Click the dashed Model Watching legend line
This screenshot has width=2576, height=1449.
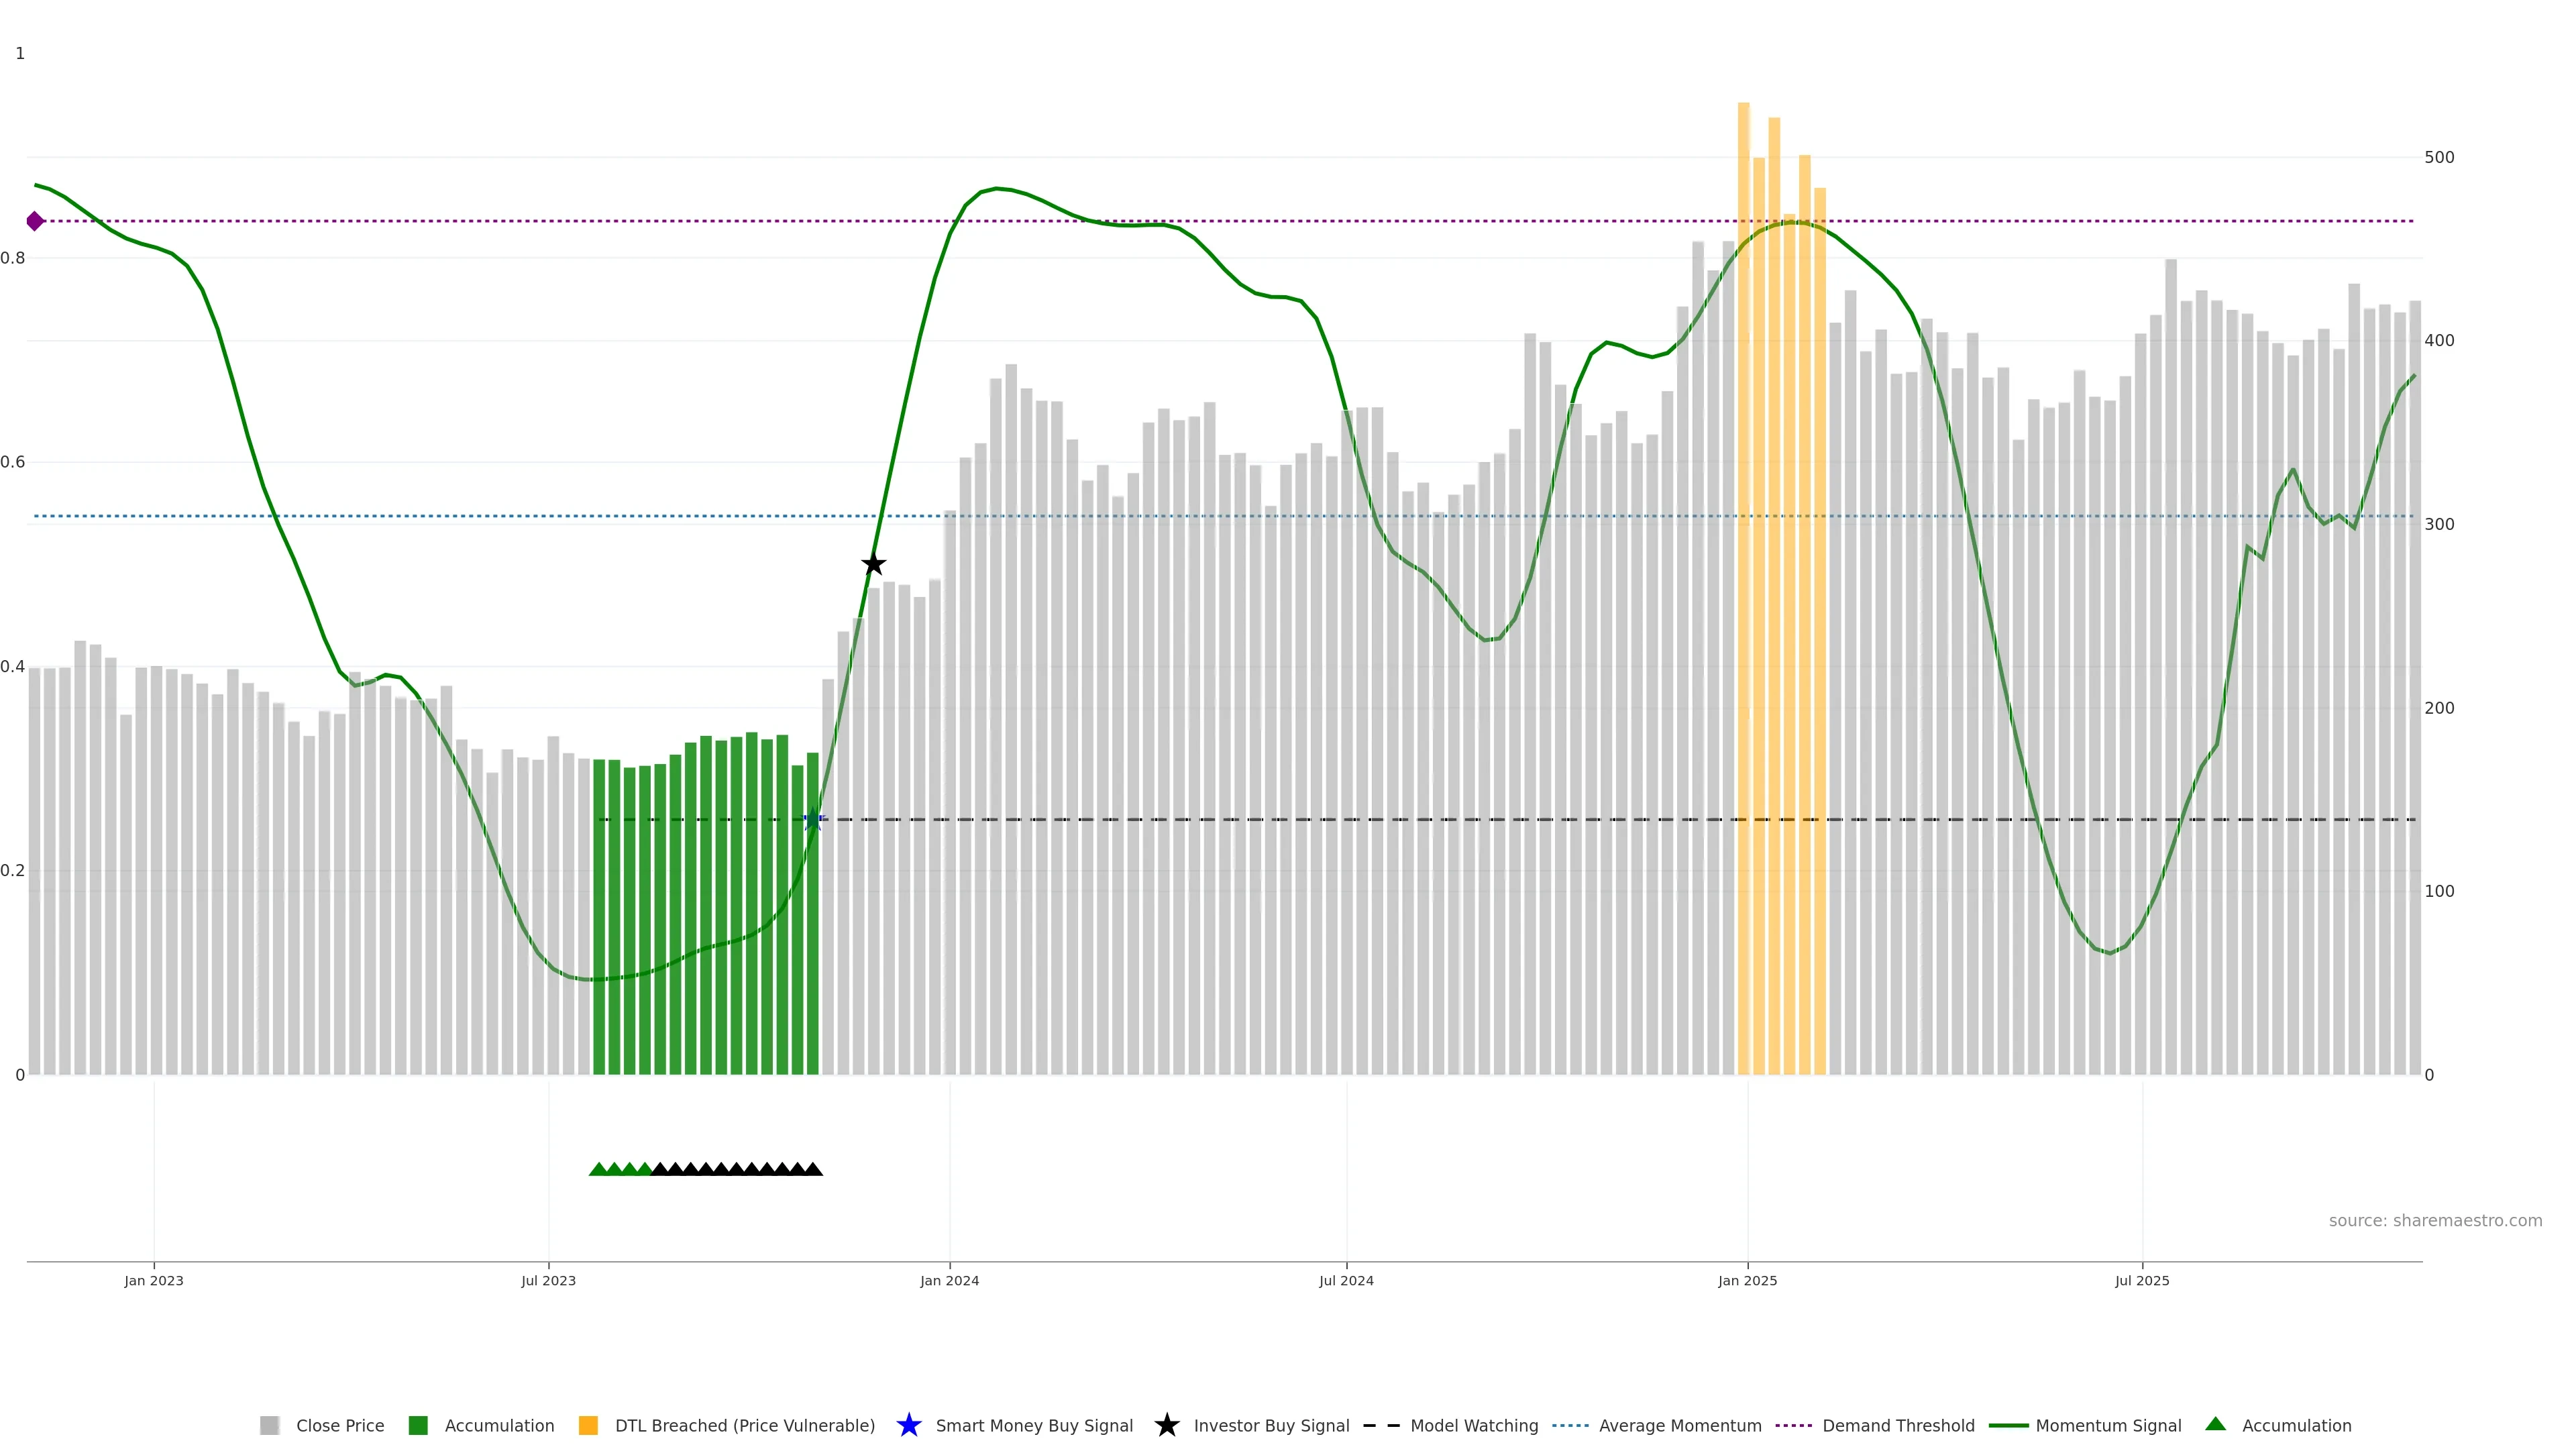point(1381,1425)
